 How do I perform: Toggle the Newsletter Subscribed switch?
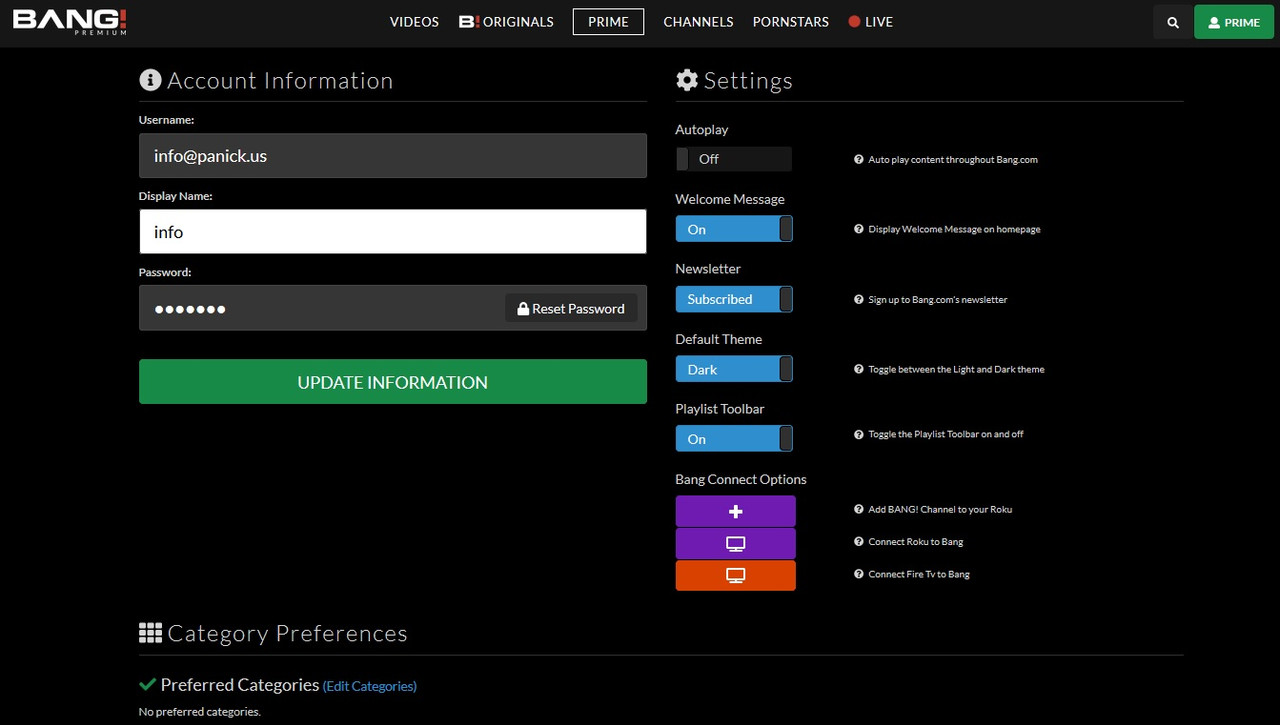(x=733, y=299)
